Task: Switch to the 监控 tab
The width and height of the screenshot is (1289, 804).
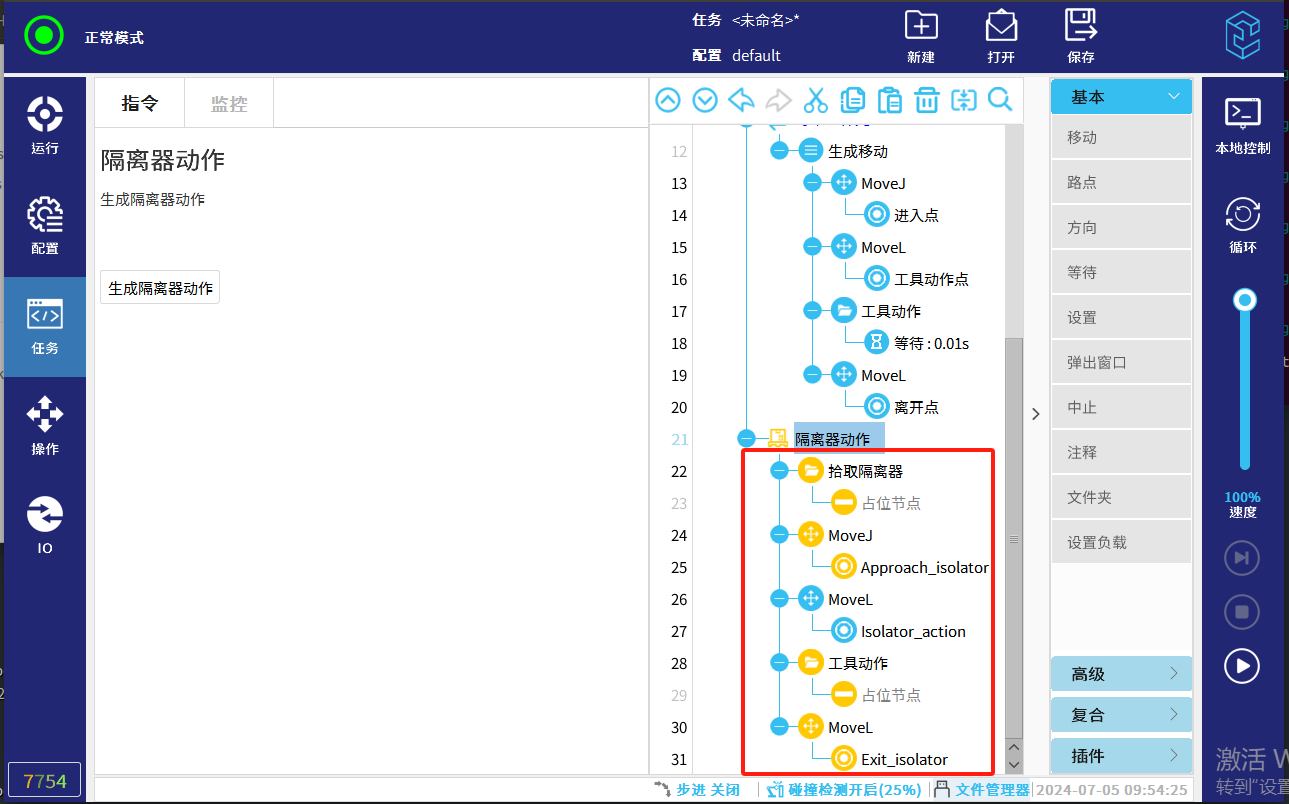Action: [229, 103]
